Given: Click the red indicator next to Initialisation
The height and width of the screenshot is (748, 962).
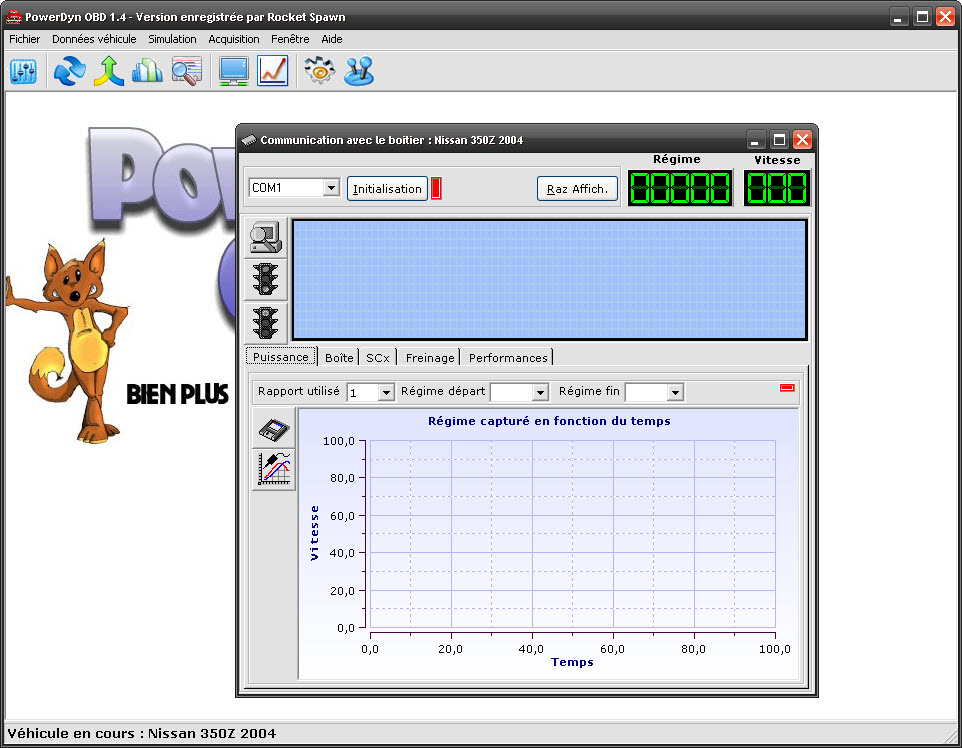Looking at the screenshot, I should [436, 188].
